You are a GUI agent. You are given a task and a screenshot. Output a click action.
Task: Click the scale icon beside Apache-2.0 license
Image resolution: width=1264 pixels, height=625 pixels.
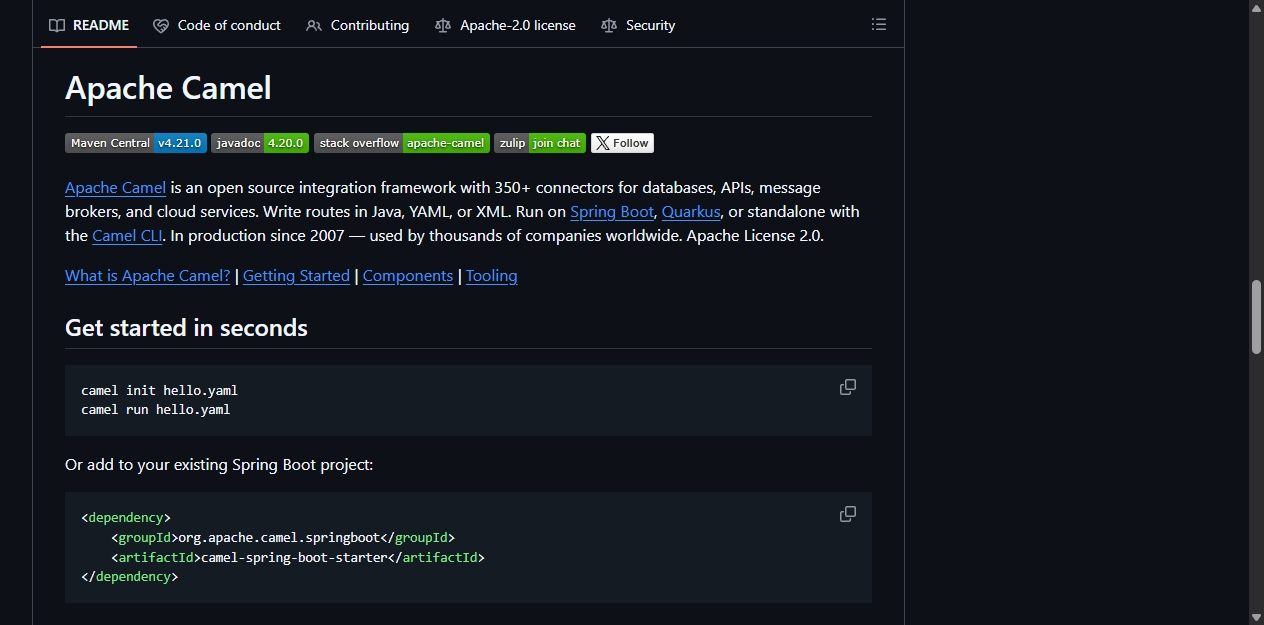point(443,25)
